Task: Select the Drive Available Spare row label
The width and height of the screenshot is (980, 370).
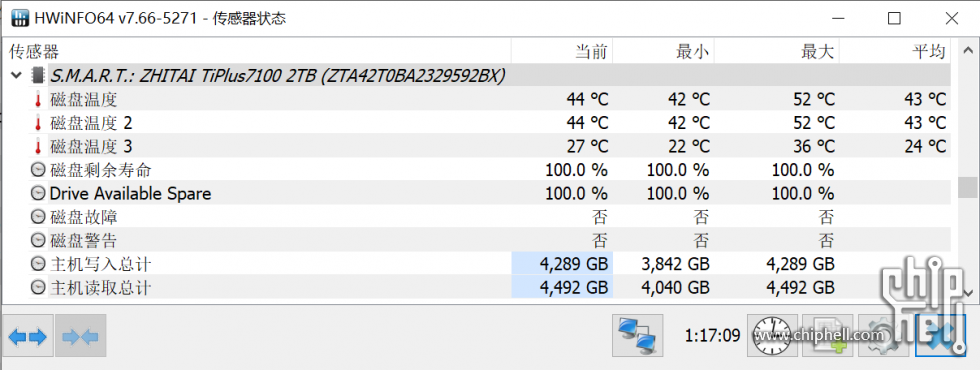Action: pos(131,194)
